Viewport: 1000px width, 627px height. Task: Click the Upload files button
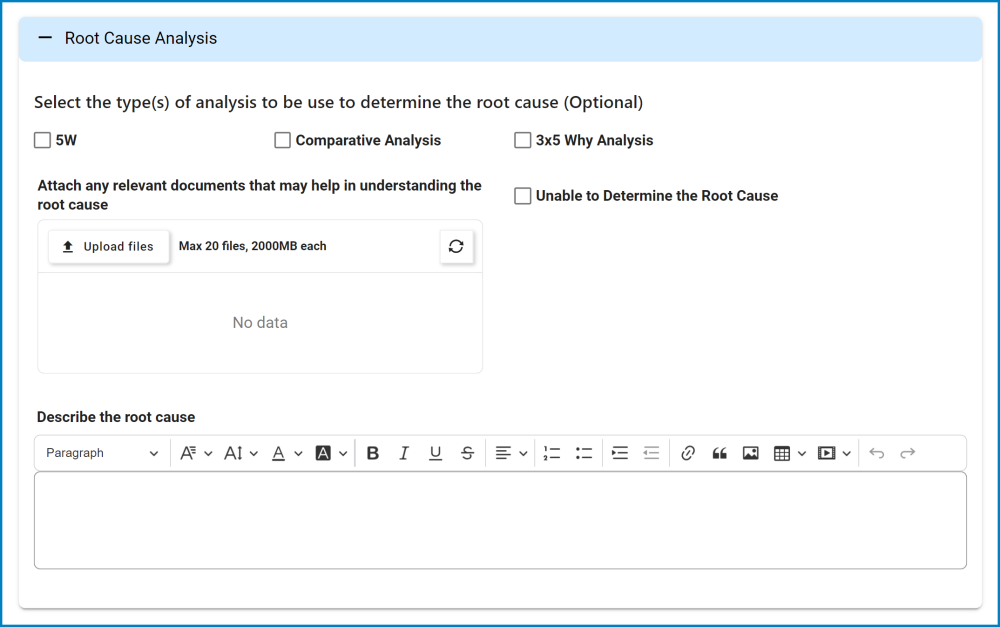click(108, 246)
